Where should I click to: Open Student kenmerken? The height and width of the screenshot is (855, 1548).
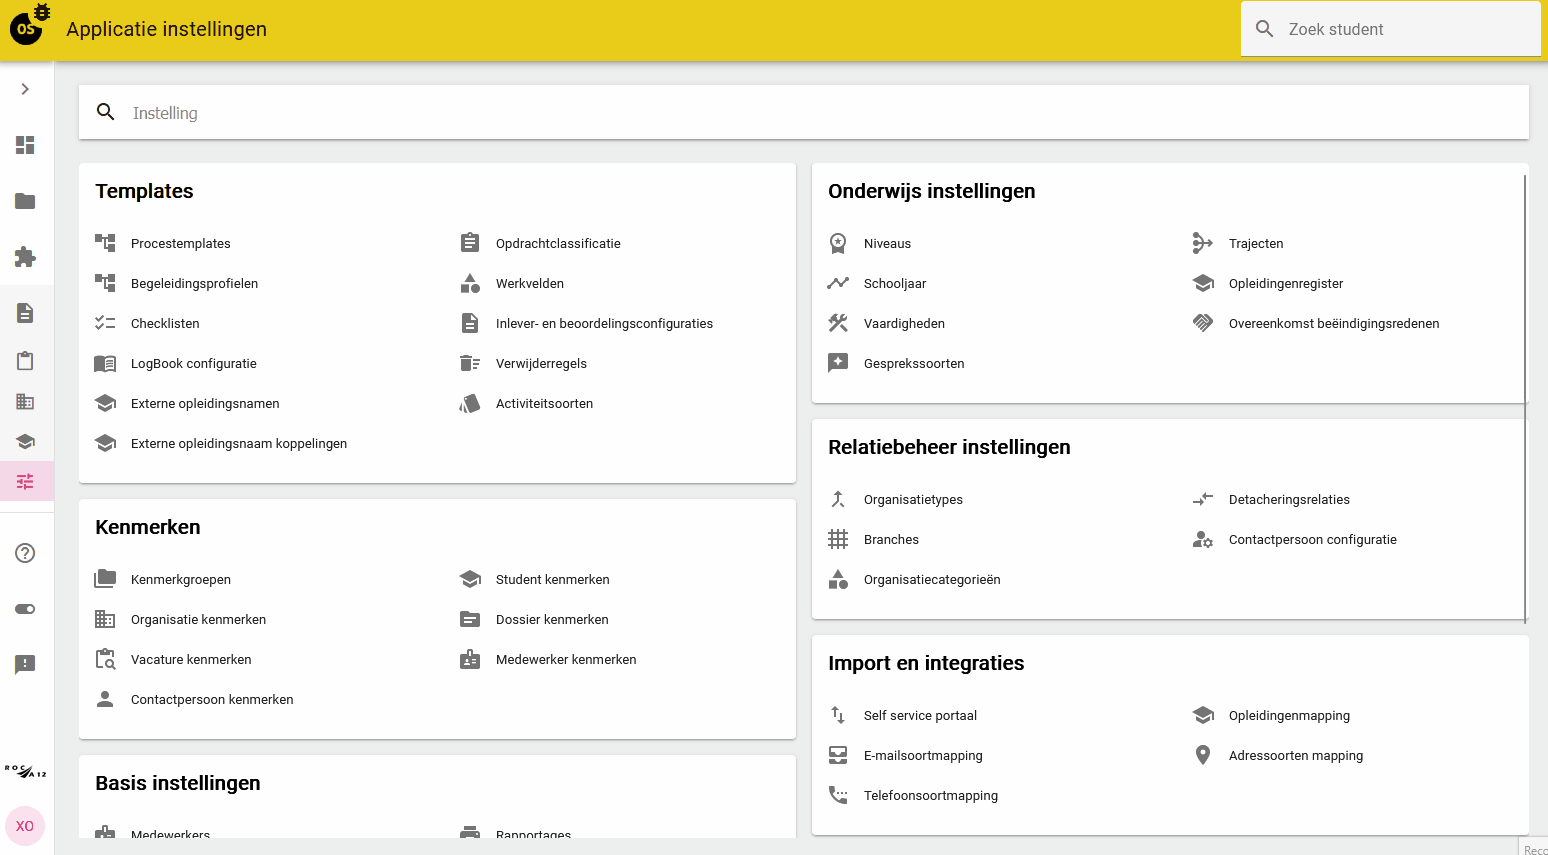pos(552,579)
